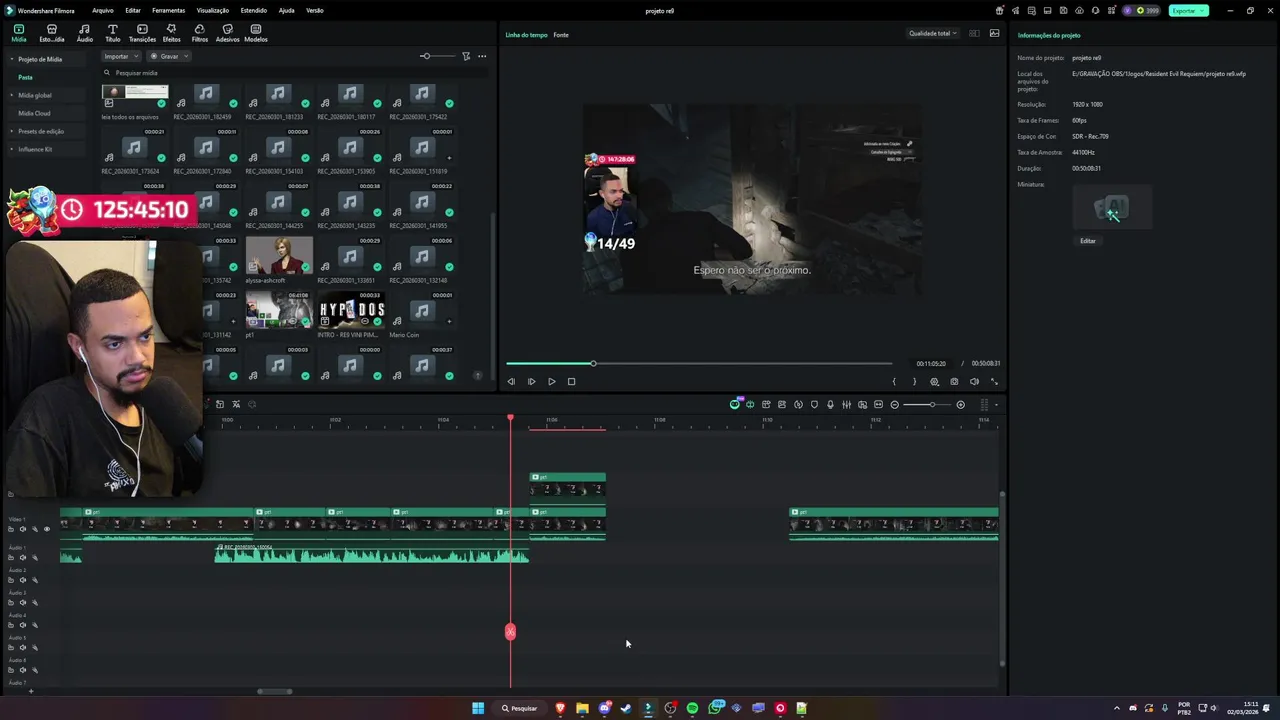Open the timeline AI copilot icon
Screen dimensions: 1280x720
tap(735, 404)
